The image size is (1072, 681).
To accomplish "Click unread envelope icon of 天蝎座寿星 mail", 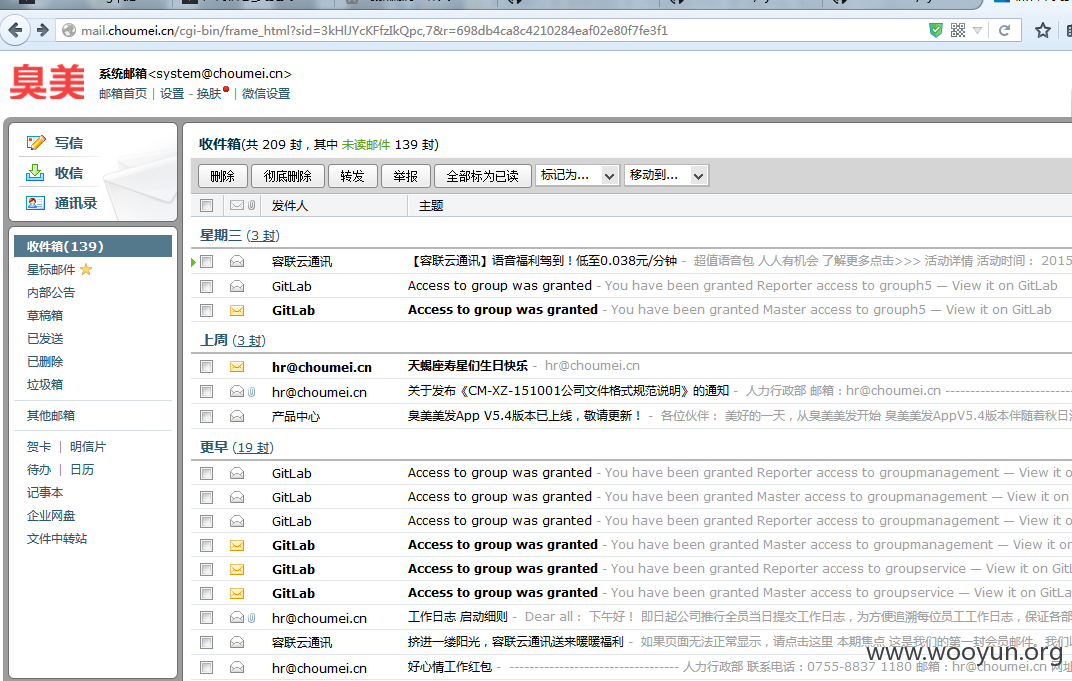I will (x=237, y=367).
